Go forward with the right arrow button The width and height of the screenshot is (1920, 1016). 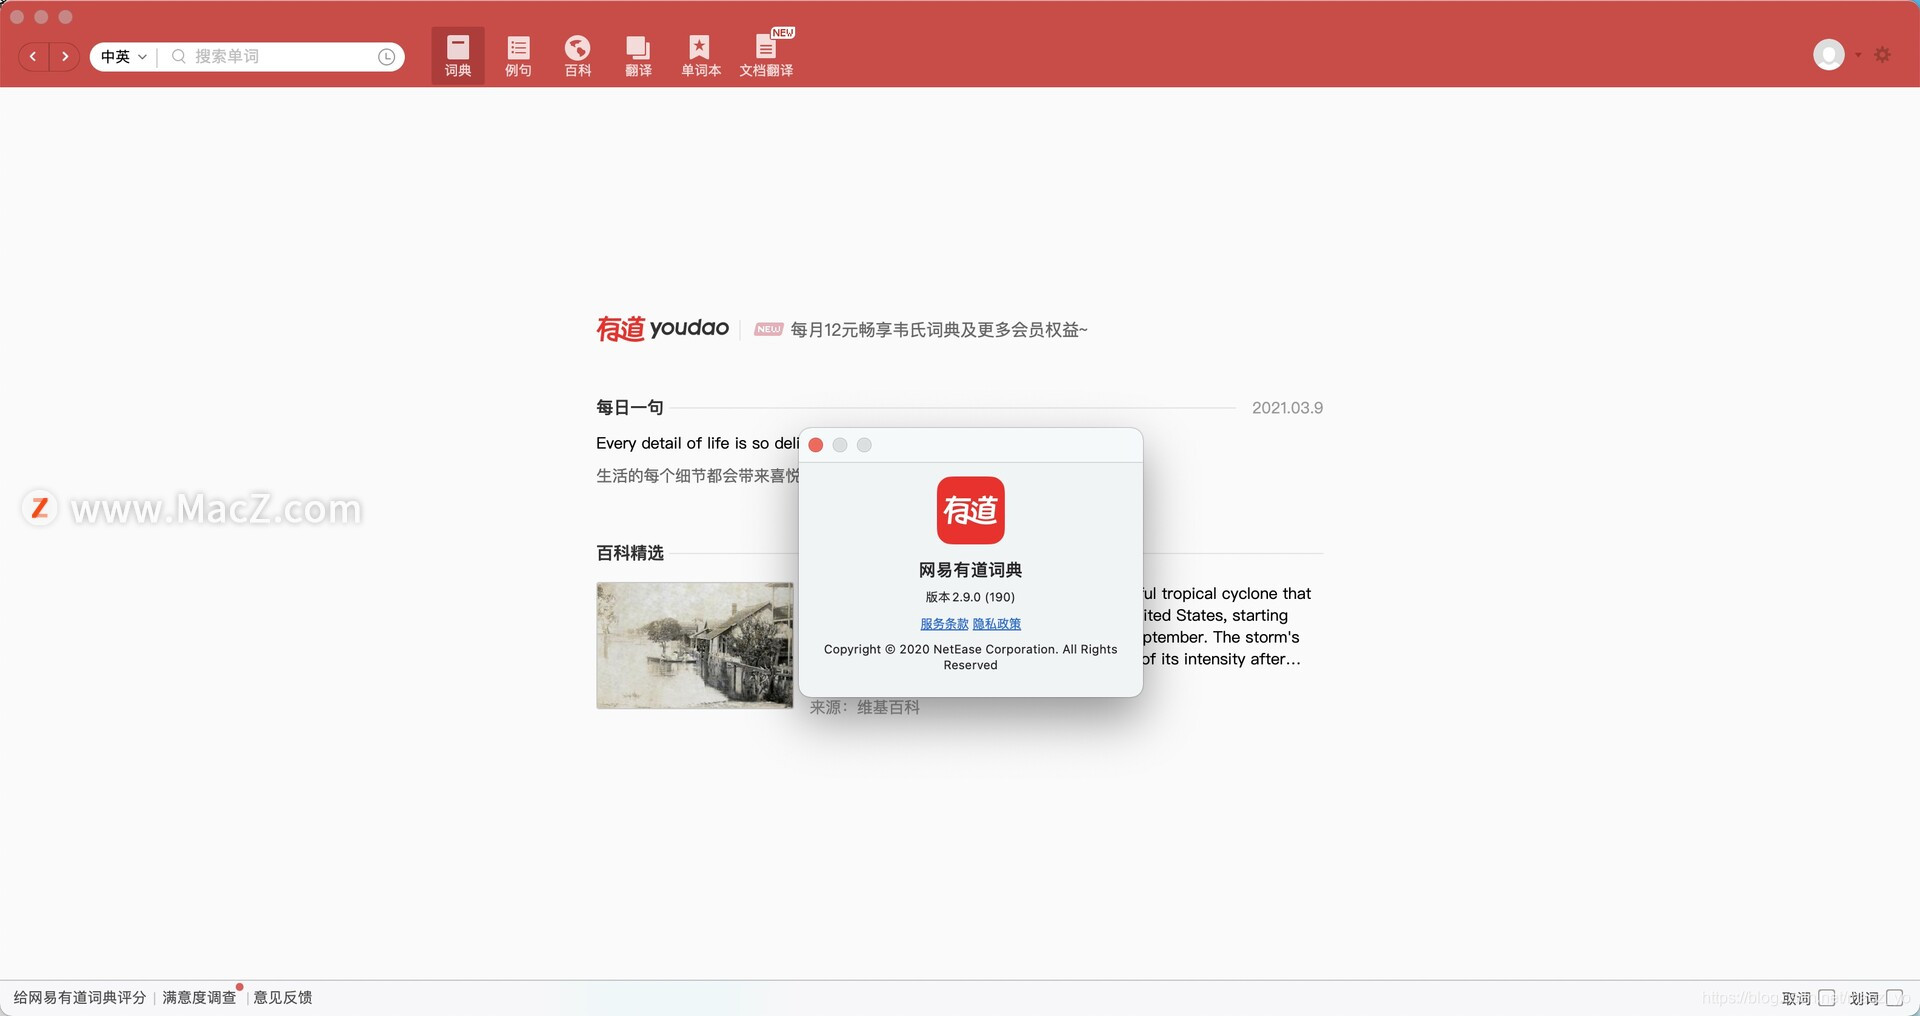65,57
